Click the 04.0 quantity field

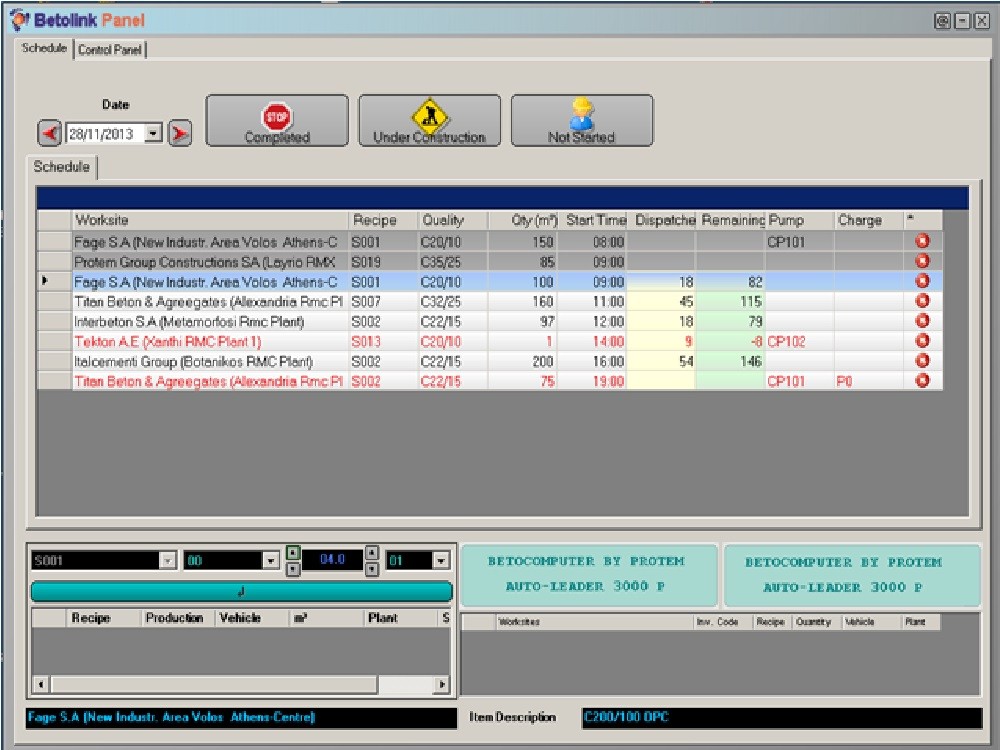[x=332, y=560]
